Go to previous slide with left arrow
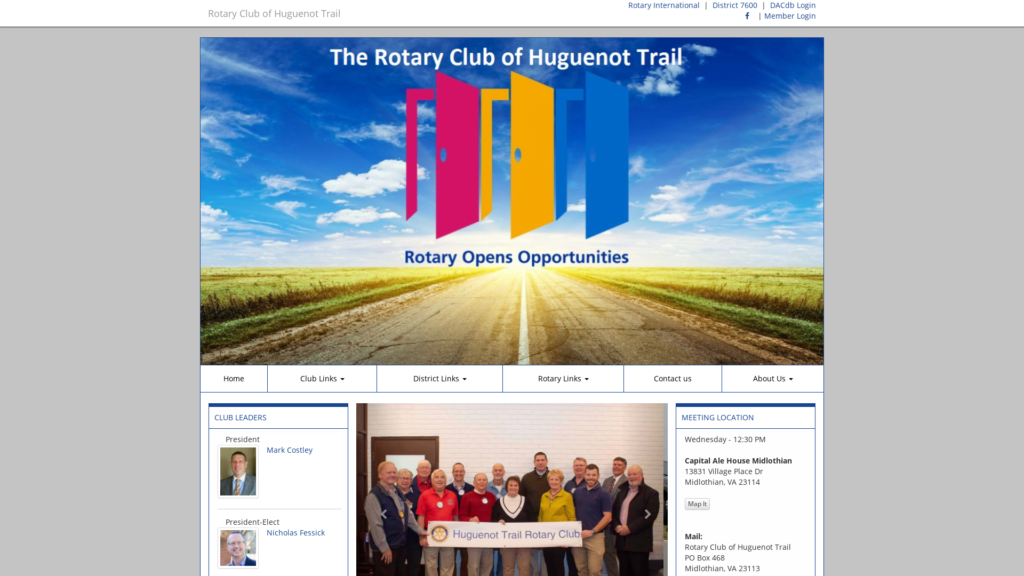 [x=384, y=514]
